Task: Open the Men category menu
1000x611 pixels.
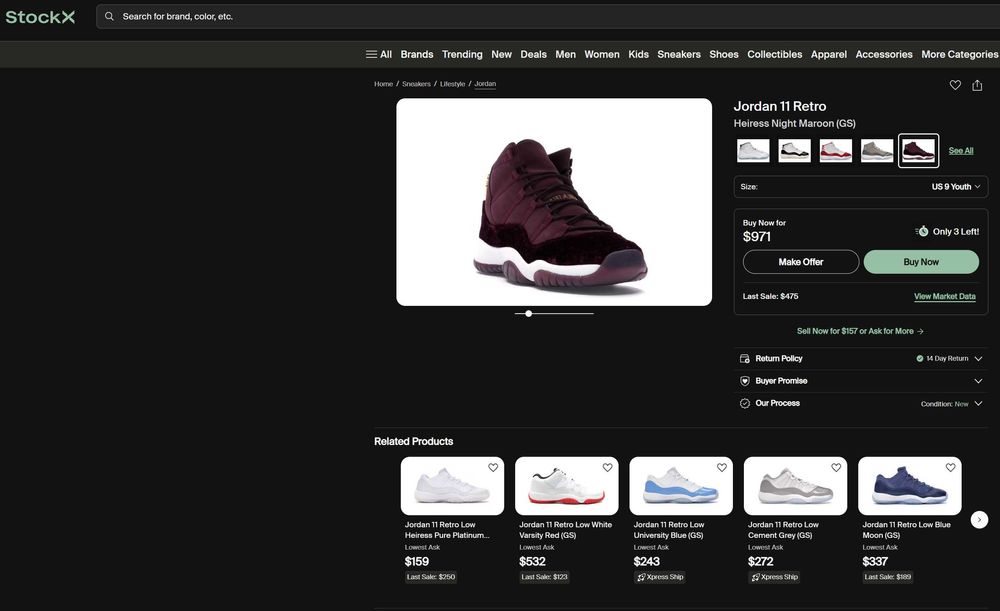Action: coord(565,54)
